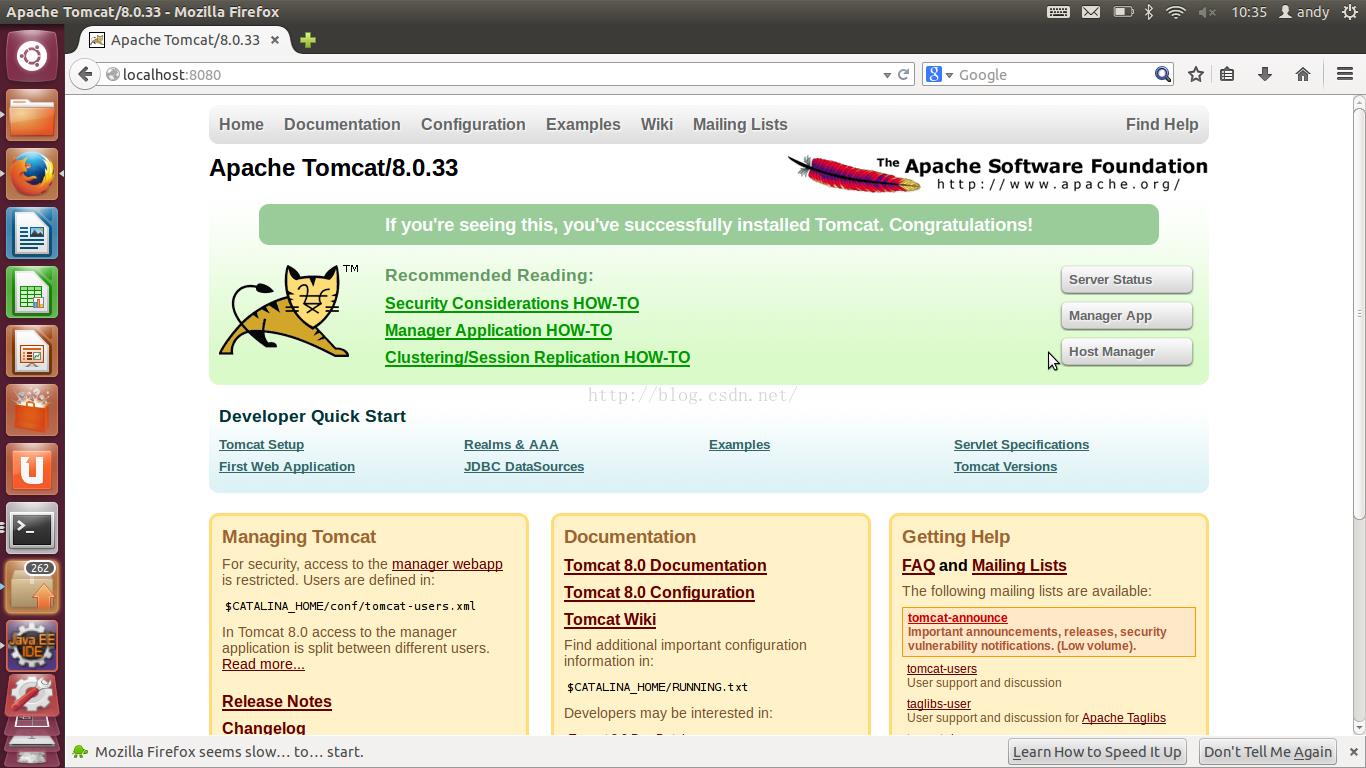
Task: Show bookmarks list icon
Action: tap(1227, 74)
